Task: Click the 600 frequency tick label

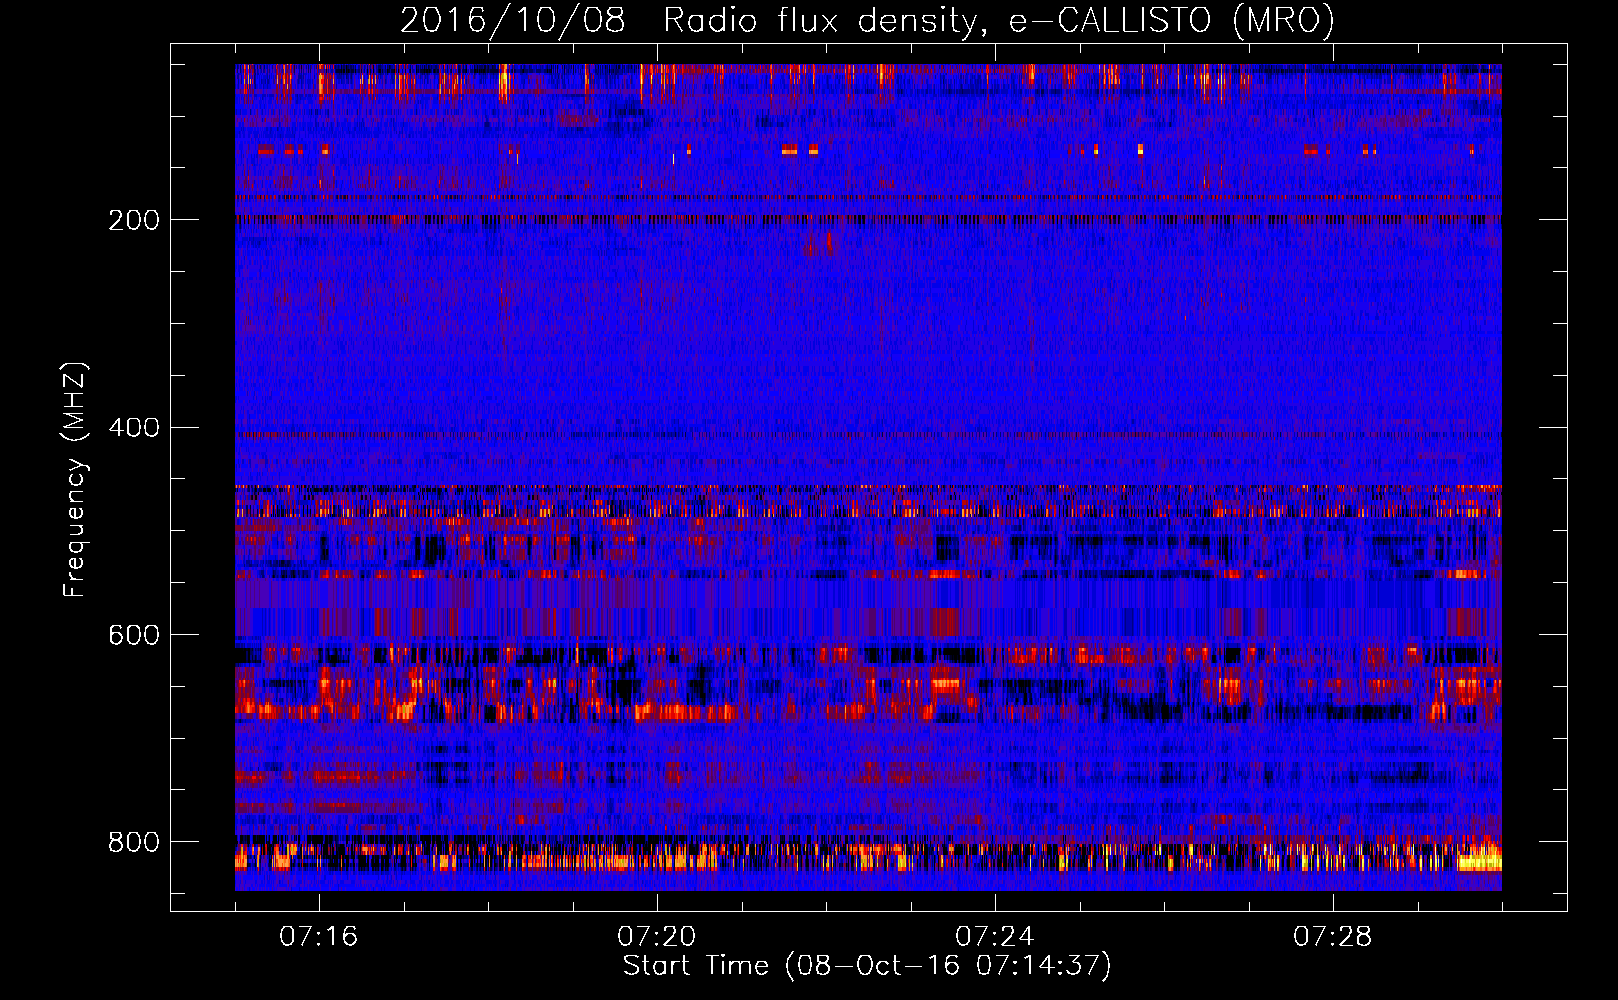Action: click(133, 635)
